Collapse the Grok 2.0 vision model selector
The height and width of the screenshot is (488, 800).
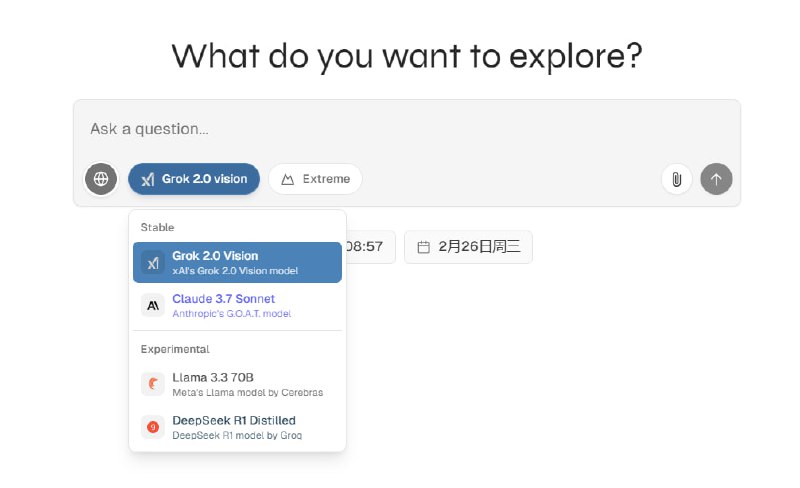(x=194, y=179)
